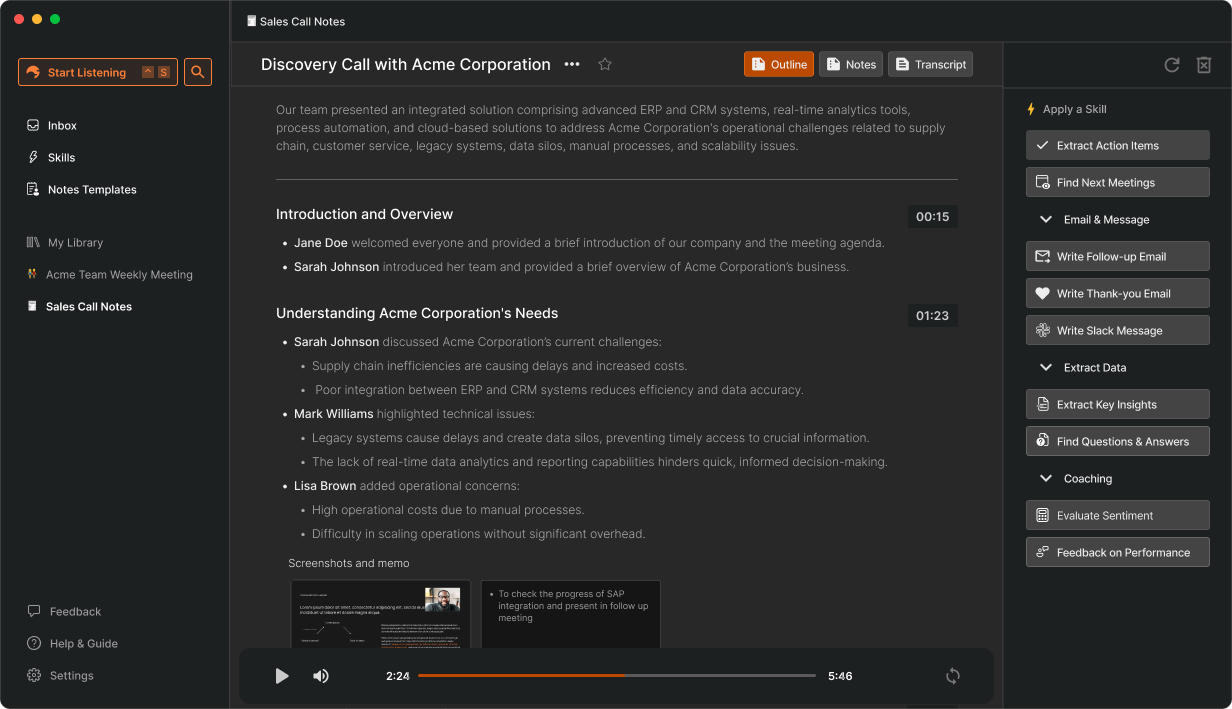Image resolution: width=1232 pixels, height=709 pixels.
Task: Jump to the 01:23 timestamp
Action: pos(932,316)
